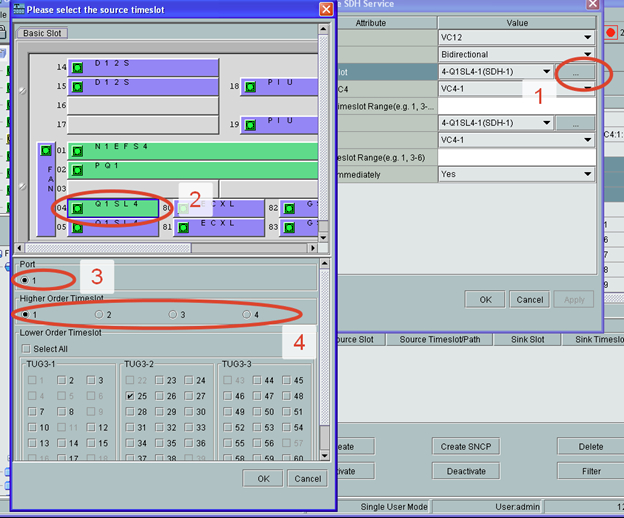Select the PIU board in slot 19
The width and height of the screenshot is (624, 518).
pos(279,125)
